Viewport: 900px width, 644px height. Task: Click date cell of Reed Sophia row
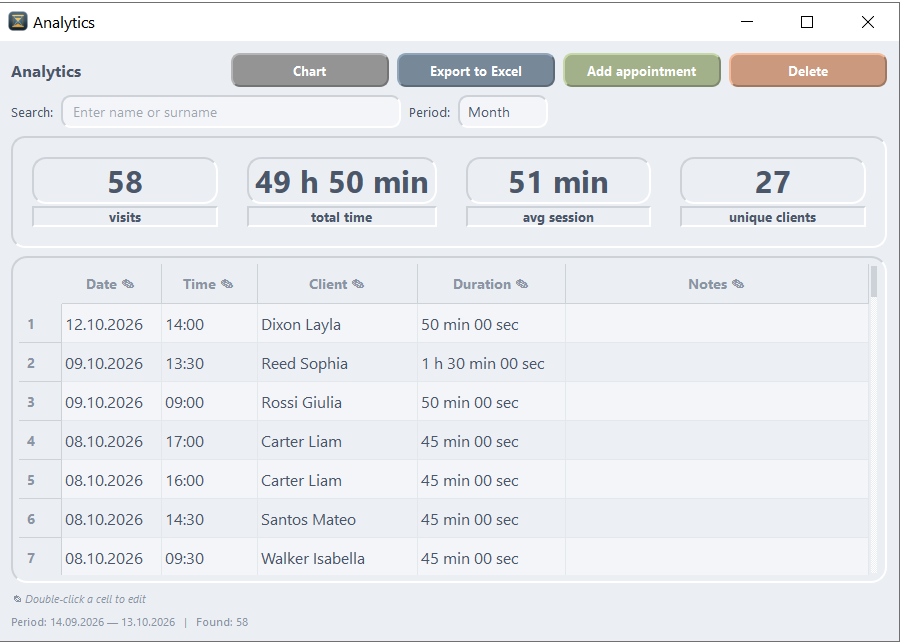(x=111, y=363)
